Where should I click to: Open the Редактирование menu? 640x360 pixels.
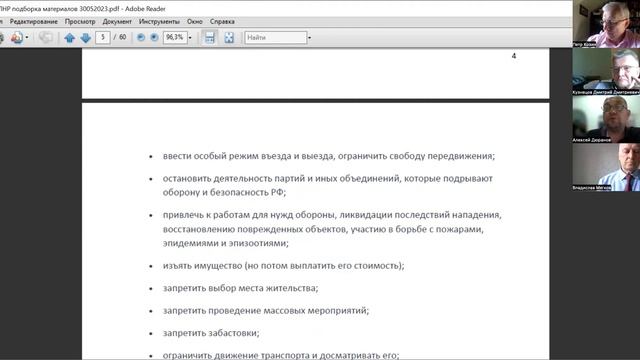point(33,22)
